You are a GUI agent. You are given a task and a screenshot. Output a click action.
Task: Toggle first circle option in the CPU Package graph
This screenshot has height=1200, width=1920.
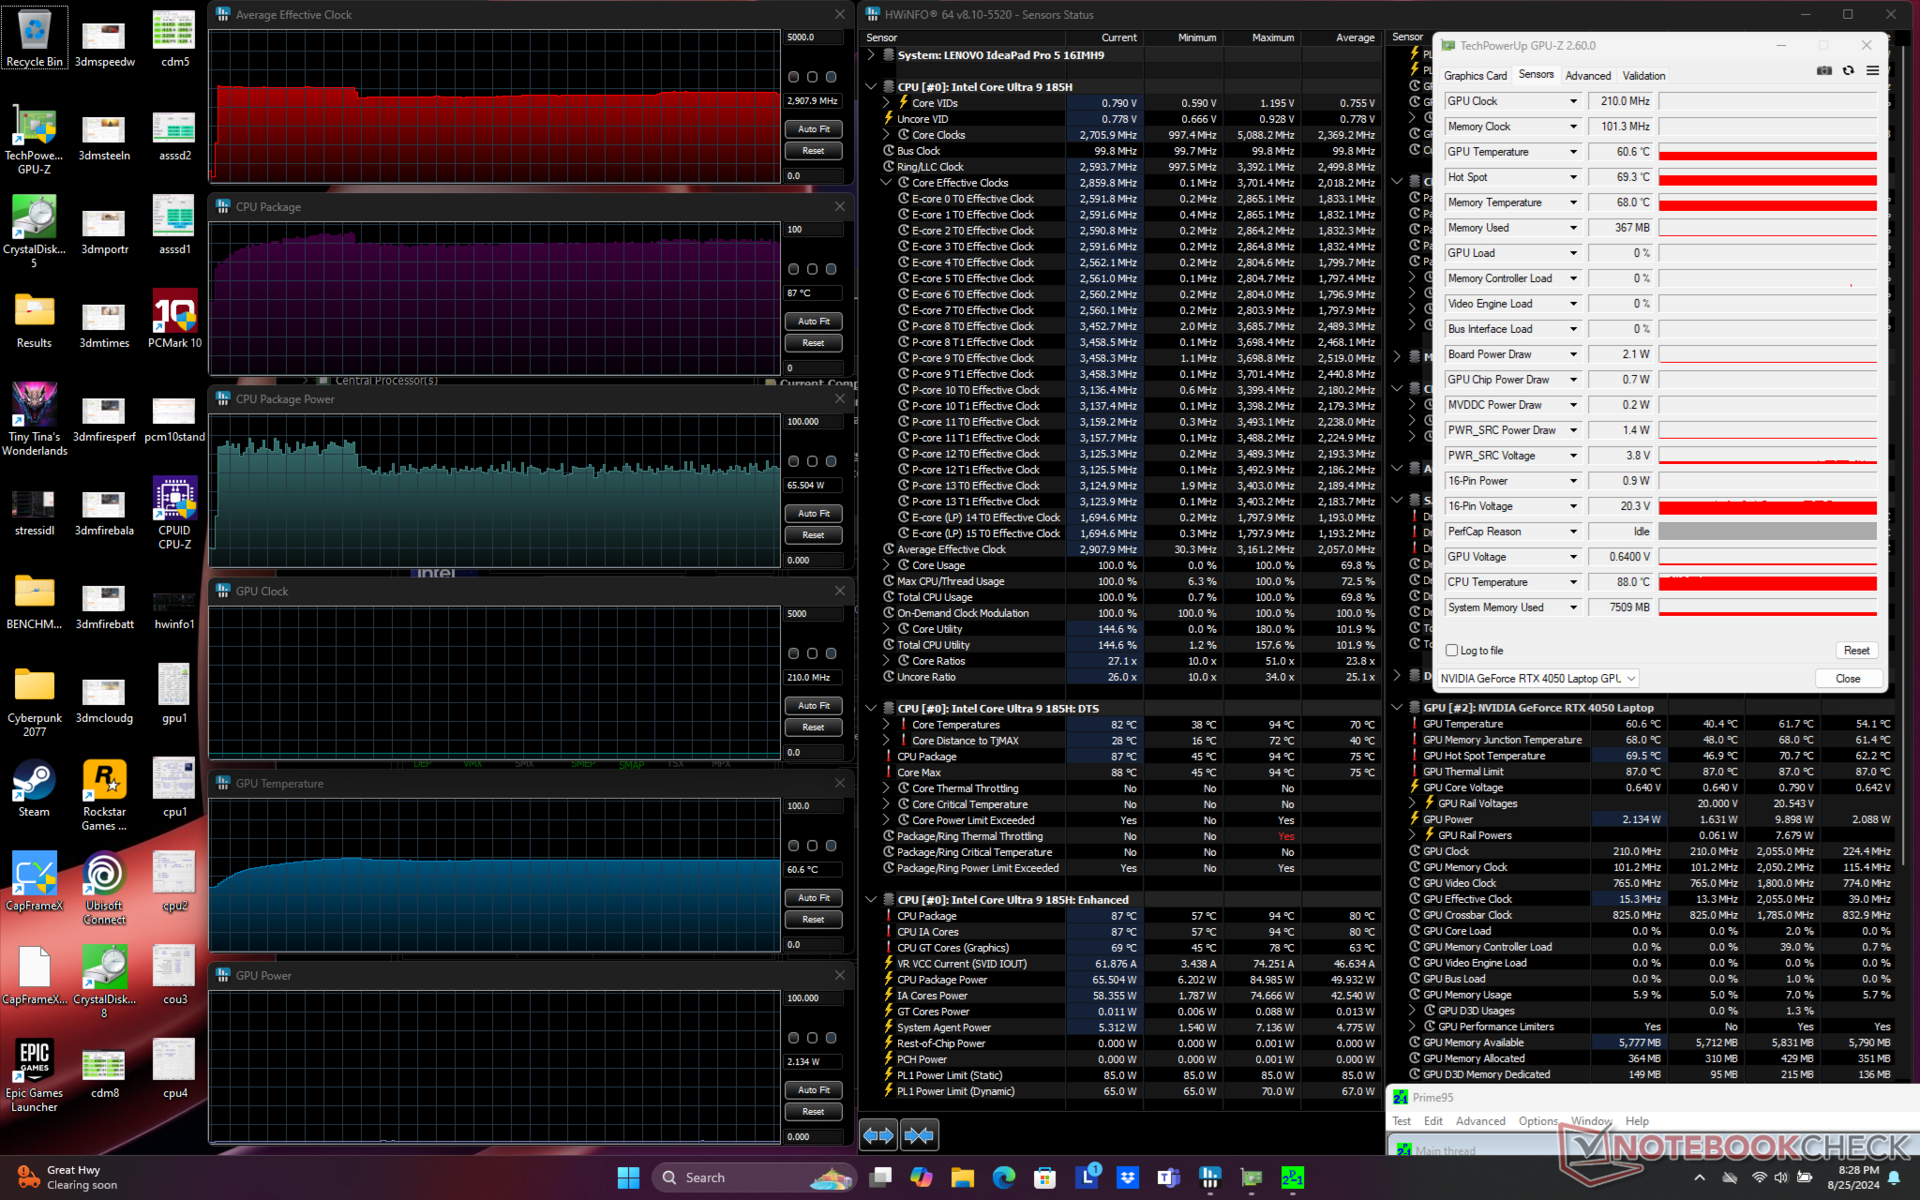[x=793, y=269]
